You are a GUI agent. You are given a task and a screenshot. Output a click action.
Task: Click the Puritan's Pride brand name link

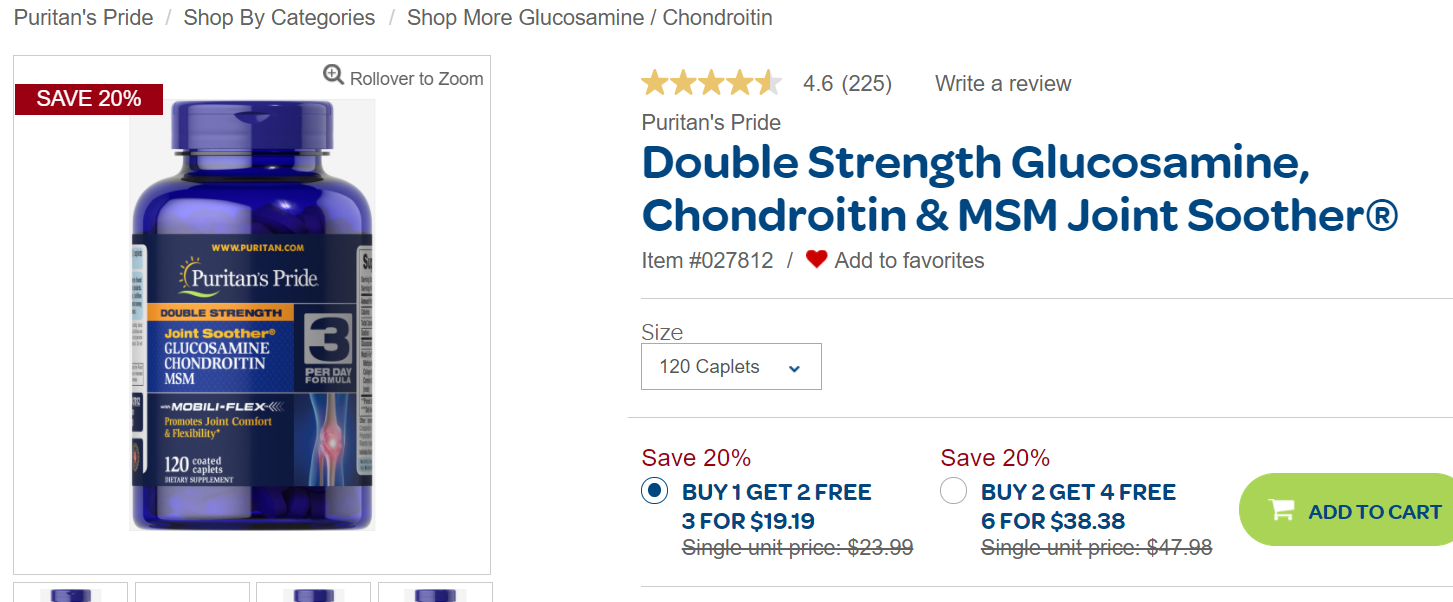(x=711, y=123)
